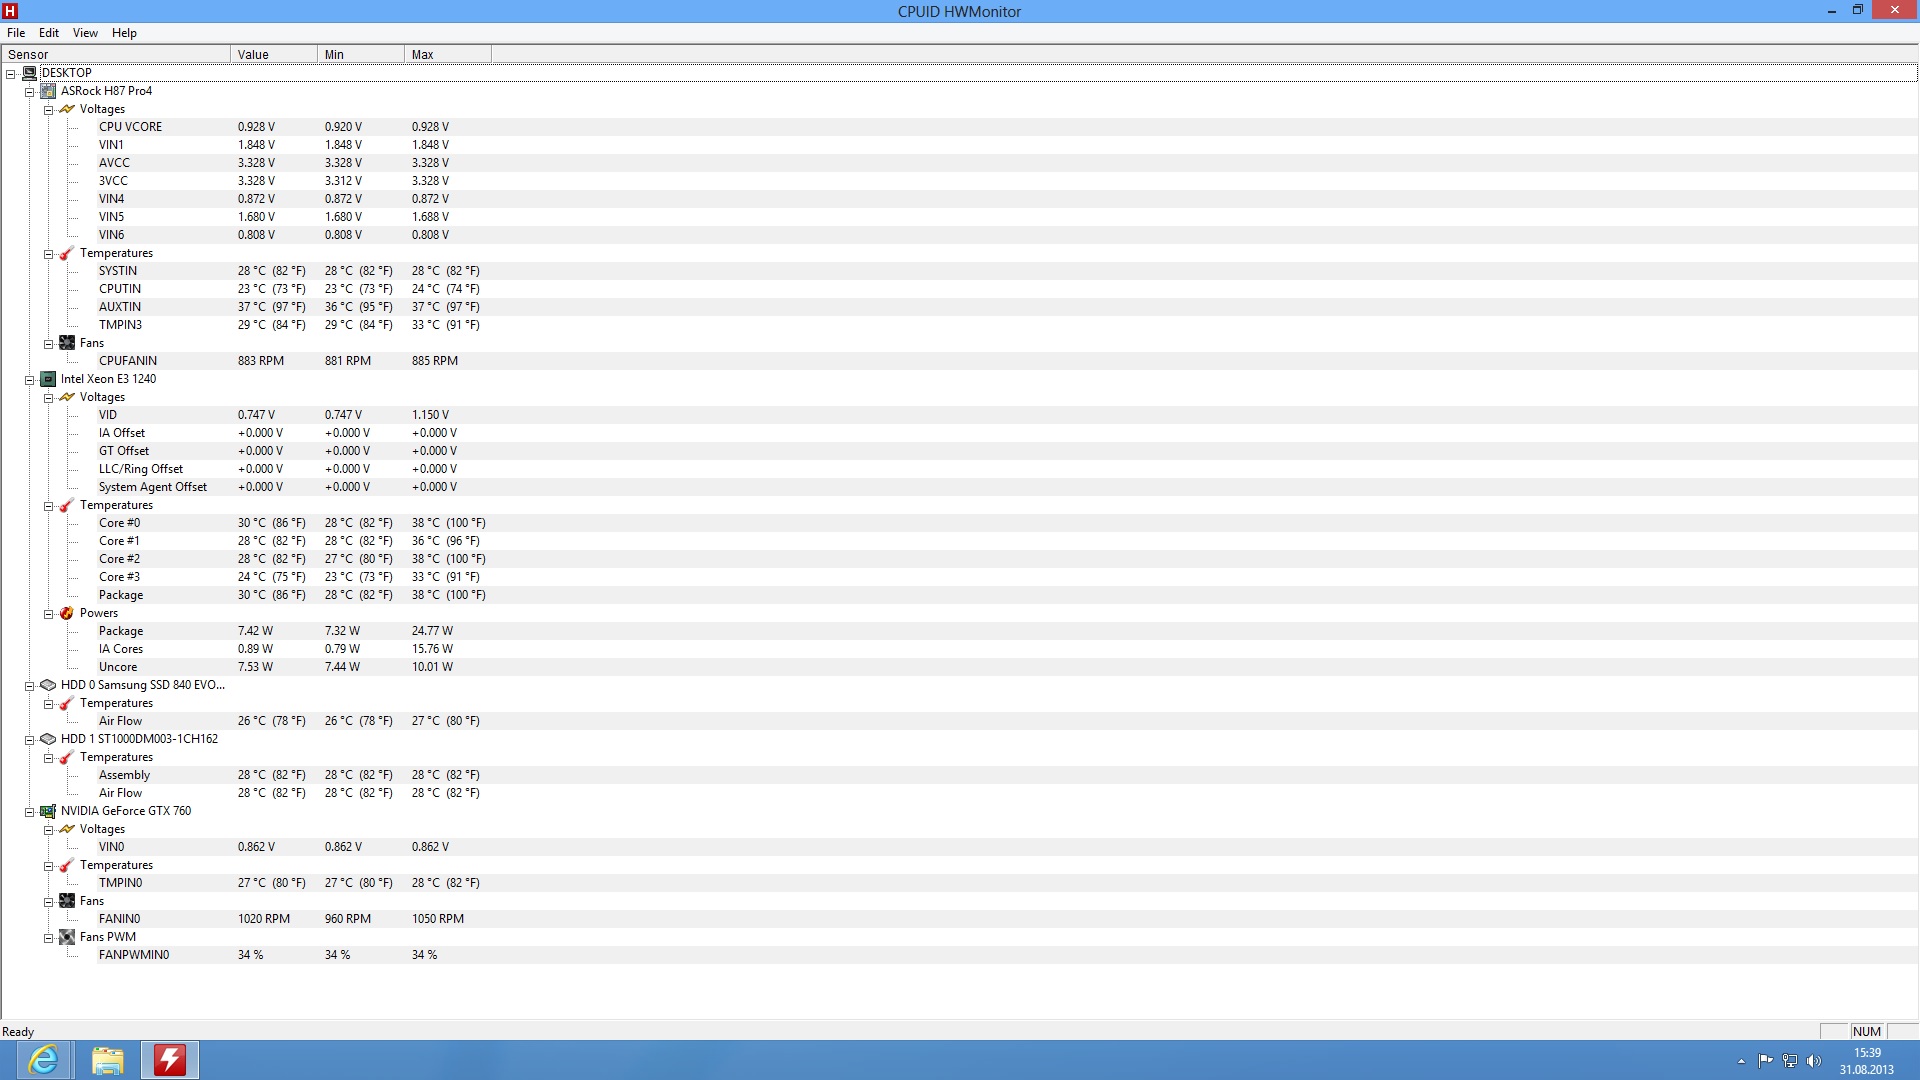Click the Intel Xeon E3 1240 CPU icon
Viewport: 1920px width, 1080px height.
pyautogui.click(x=48, y=379)
